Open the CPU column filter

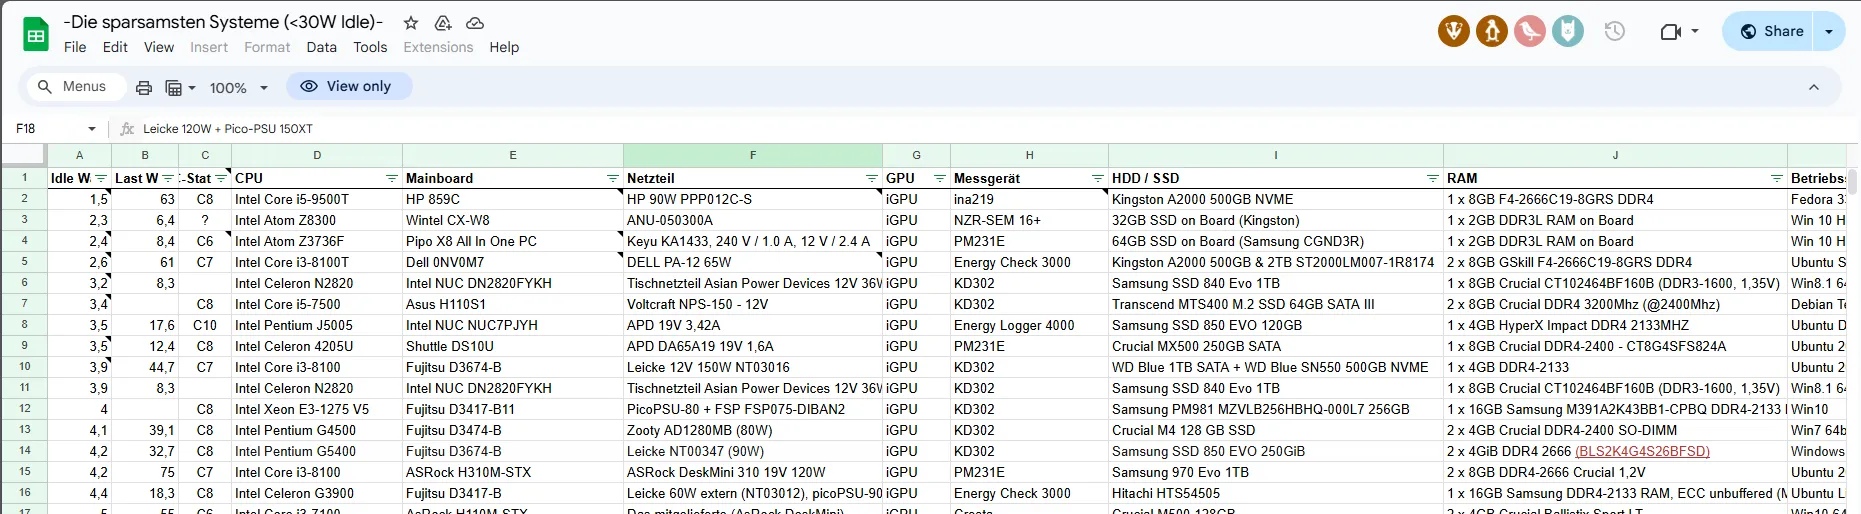coord(392,178)
